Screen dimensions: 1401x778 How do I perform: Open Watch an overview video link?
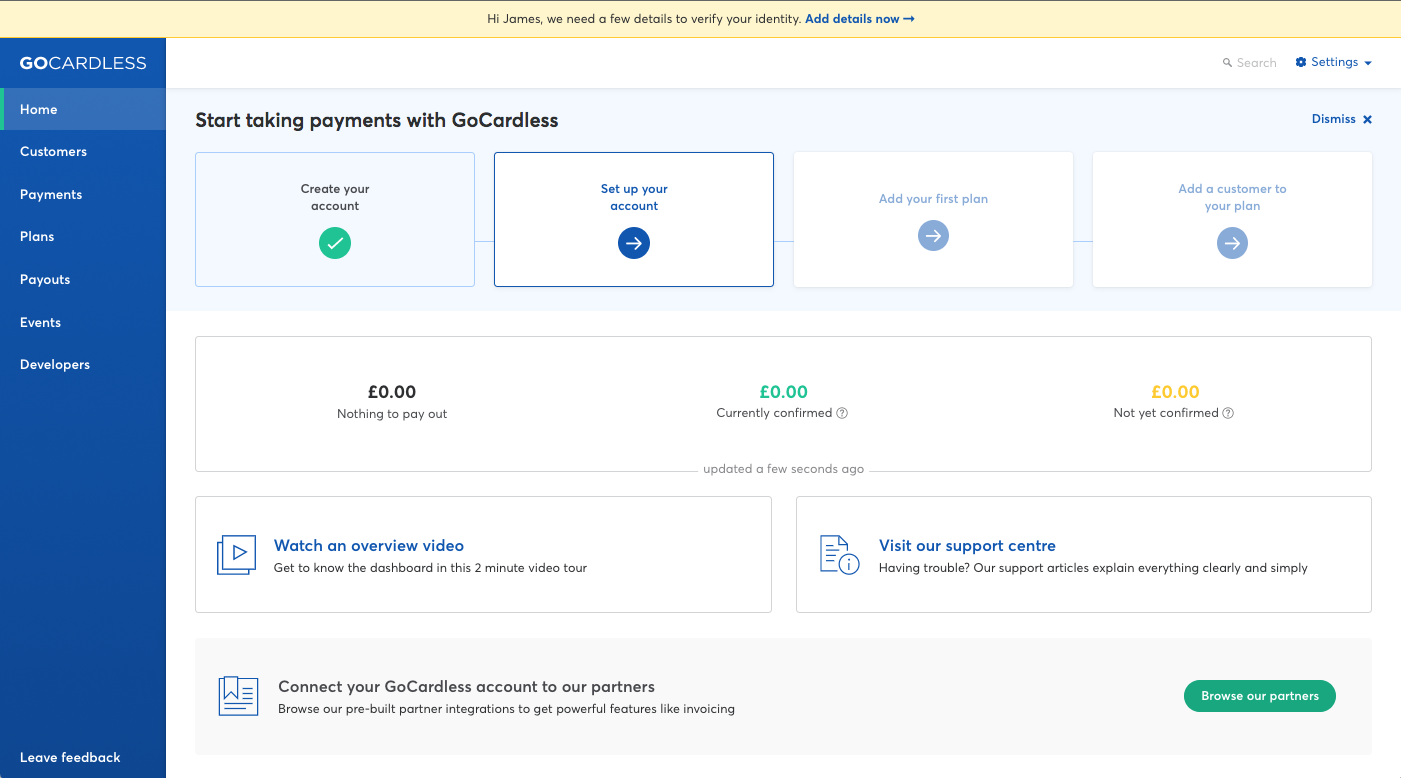point(369,545)
